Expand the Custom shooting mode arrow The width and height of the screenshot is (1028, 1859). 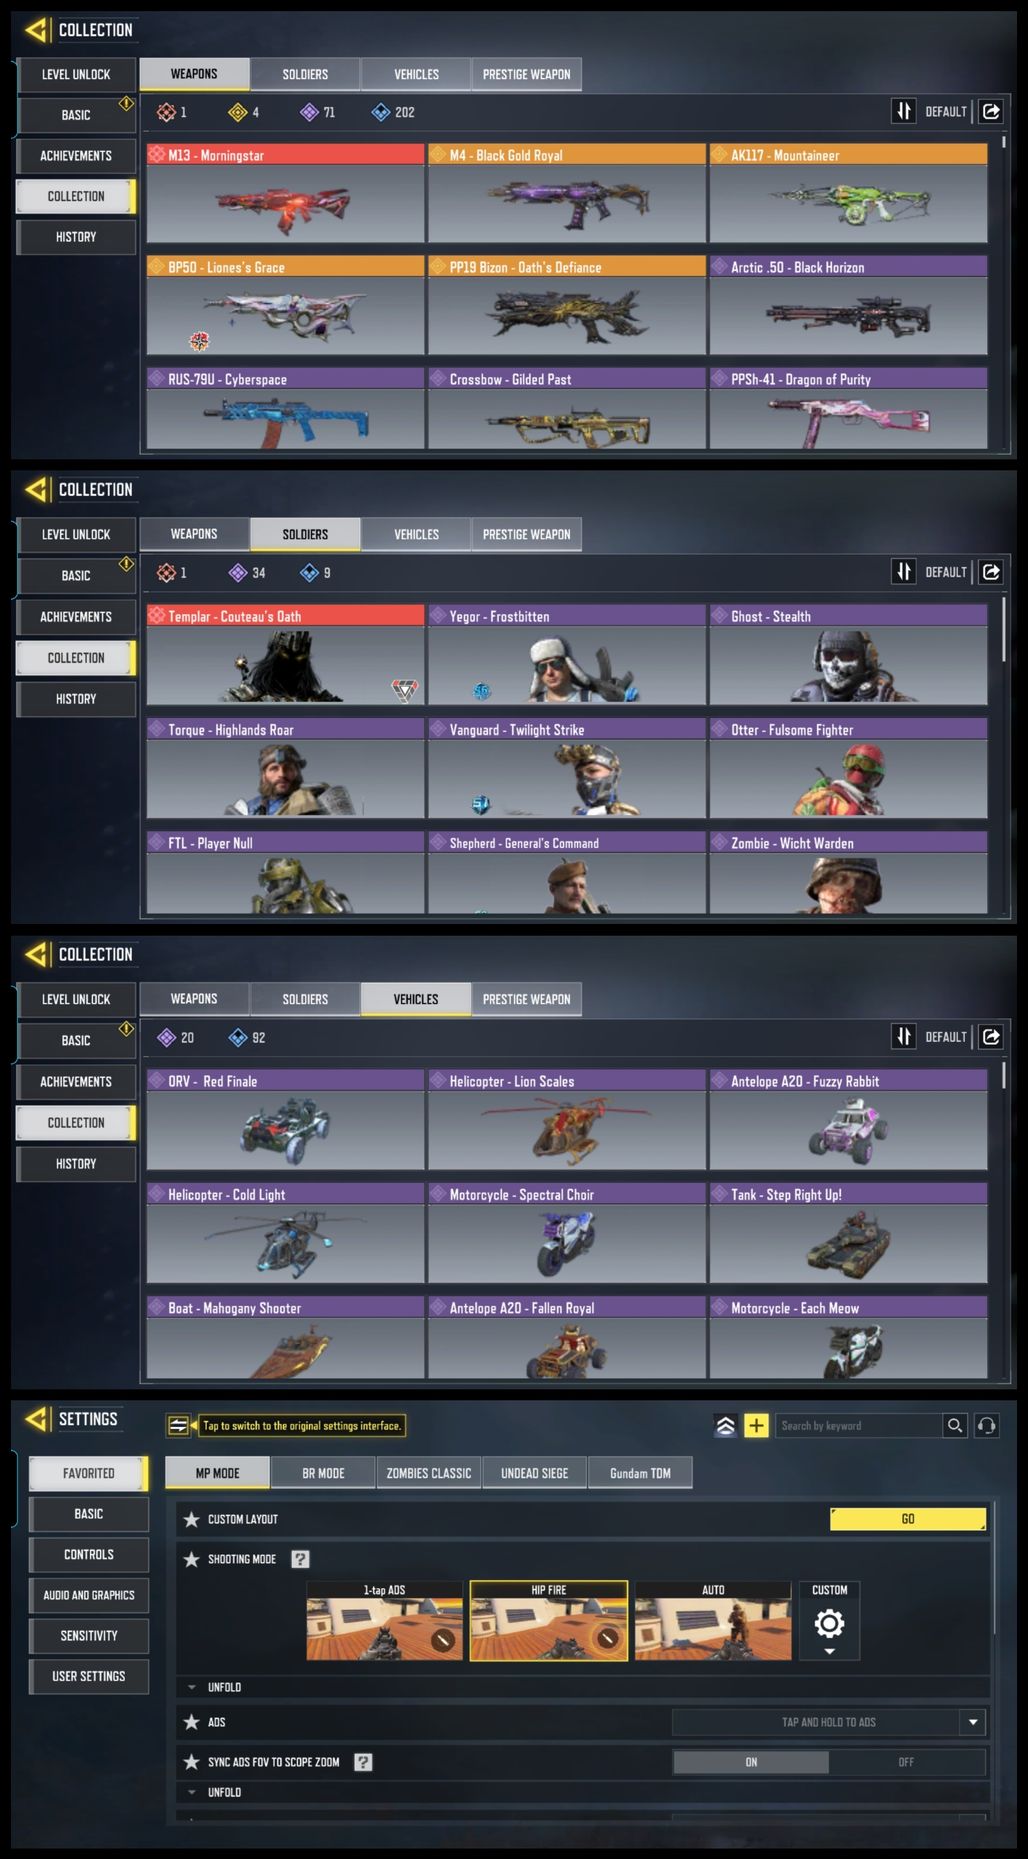(x=829, y=1651)
